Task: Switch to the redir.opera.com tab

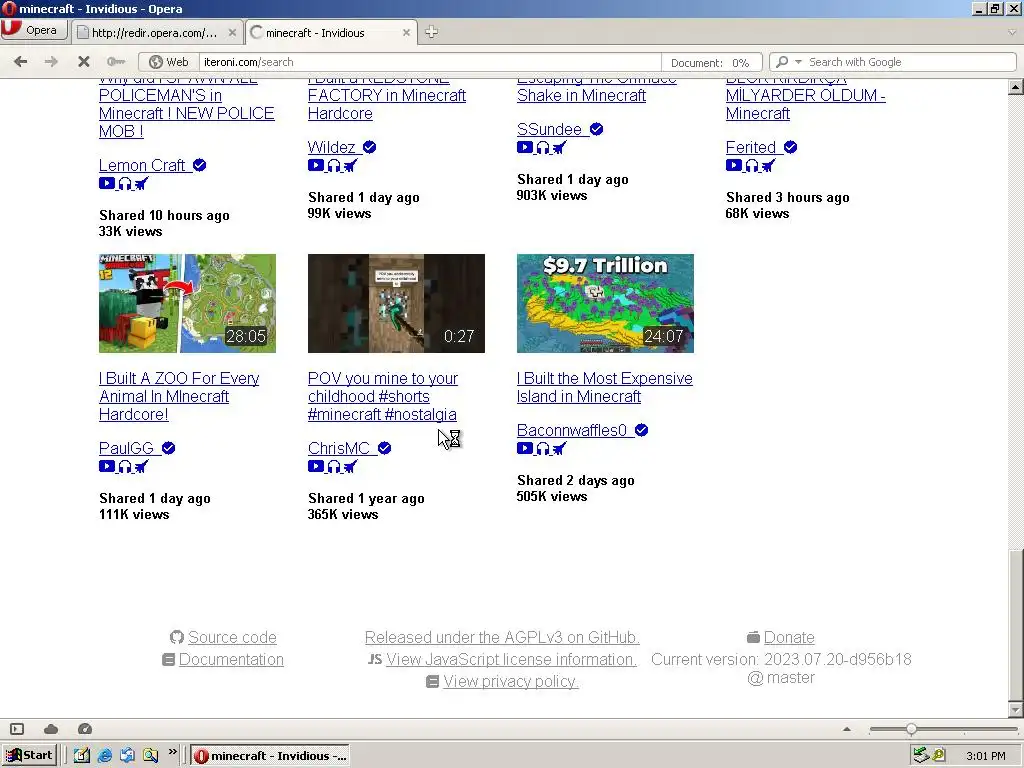Action: tap(155, 33)
